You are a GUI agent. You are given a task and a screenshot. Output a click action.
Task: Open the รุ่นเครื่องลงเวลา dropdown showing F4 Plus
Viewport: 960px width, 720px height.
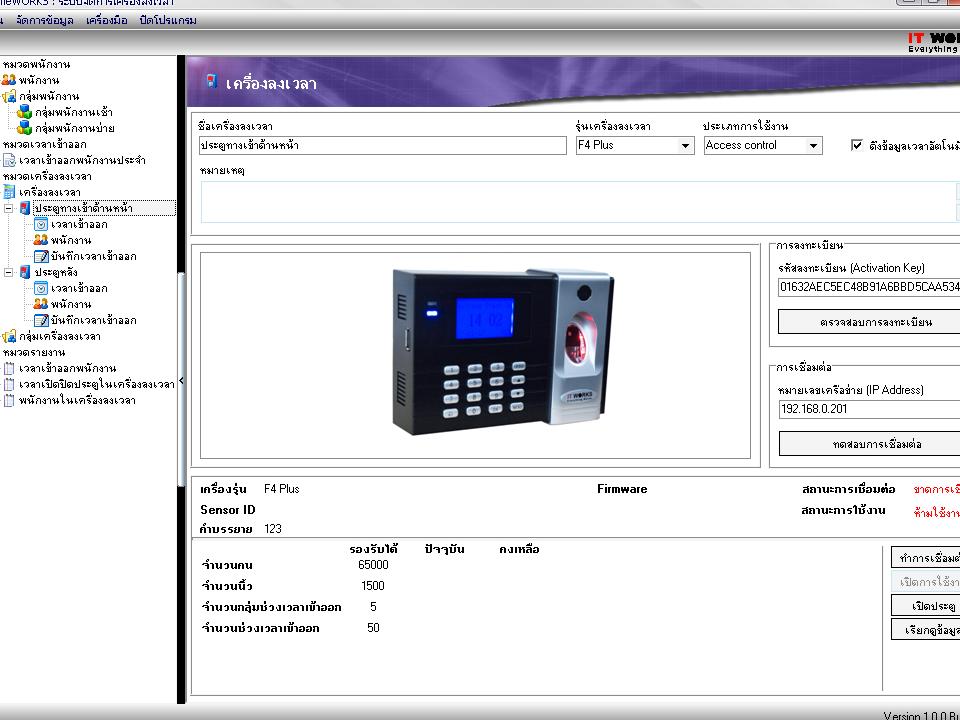coord(685,146)
